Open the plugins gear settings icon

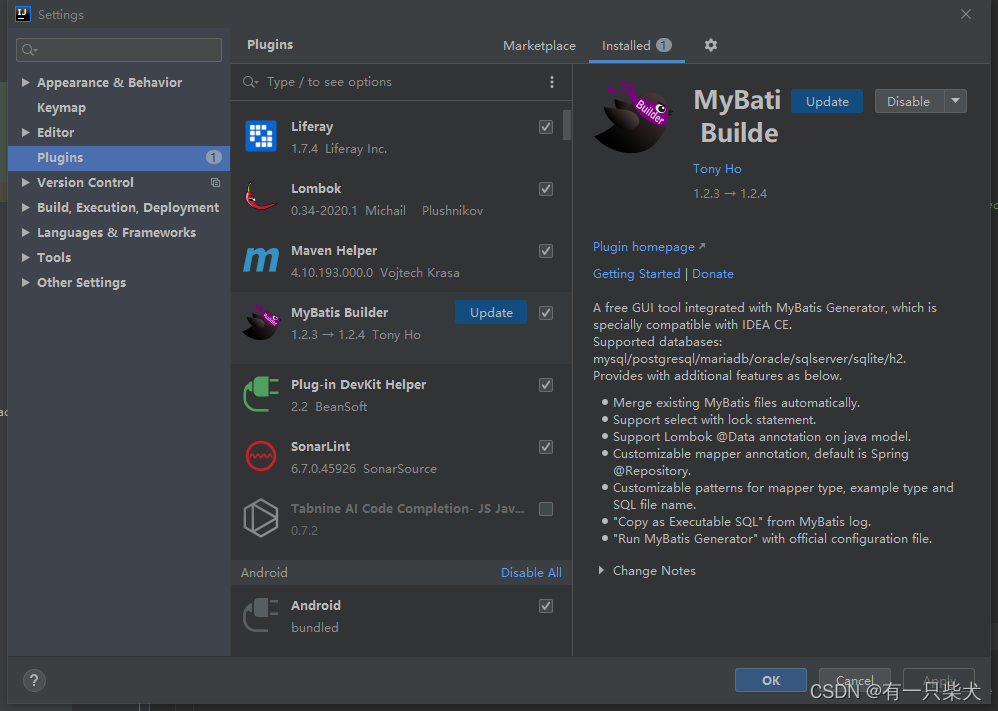point(711,45)
